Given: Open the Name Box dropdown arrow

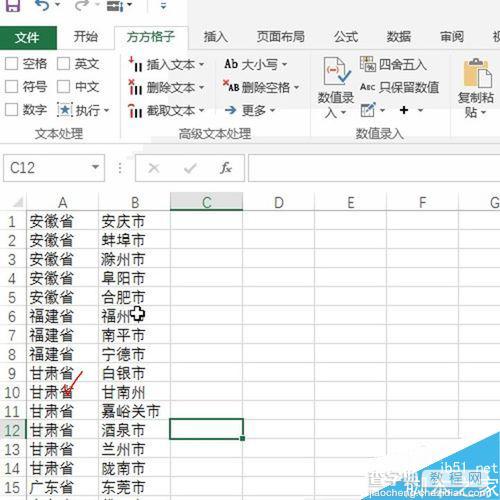Looking at the screenshot, I should tap(95, 167).
